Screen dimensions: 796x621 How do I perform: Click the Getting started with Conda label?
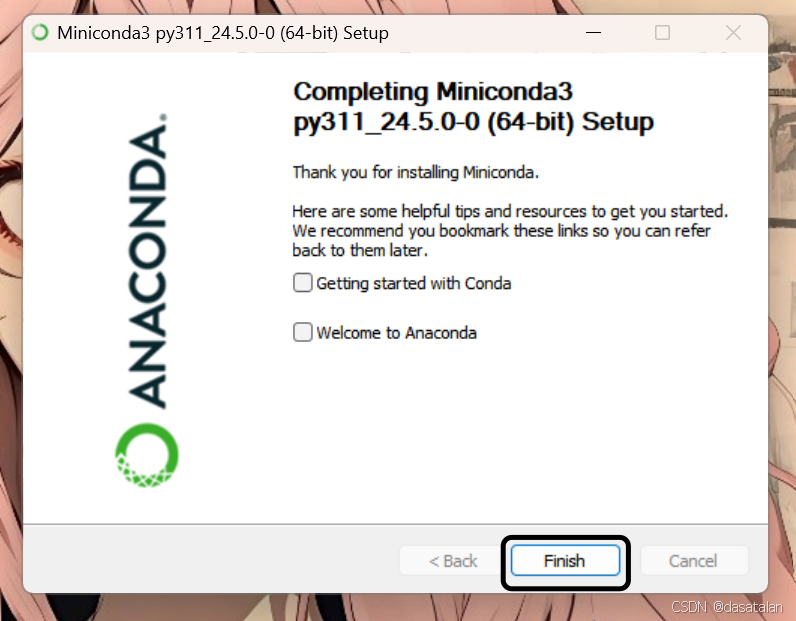click(414, 283)
